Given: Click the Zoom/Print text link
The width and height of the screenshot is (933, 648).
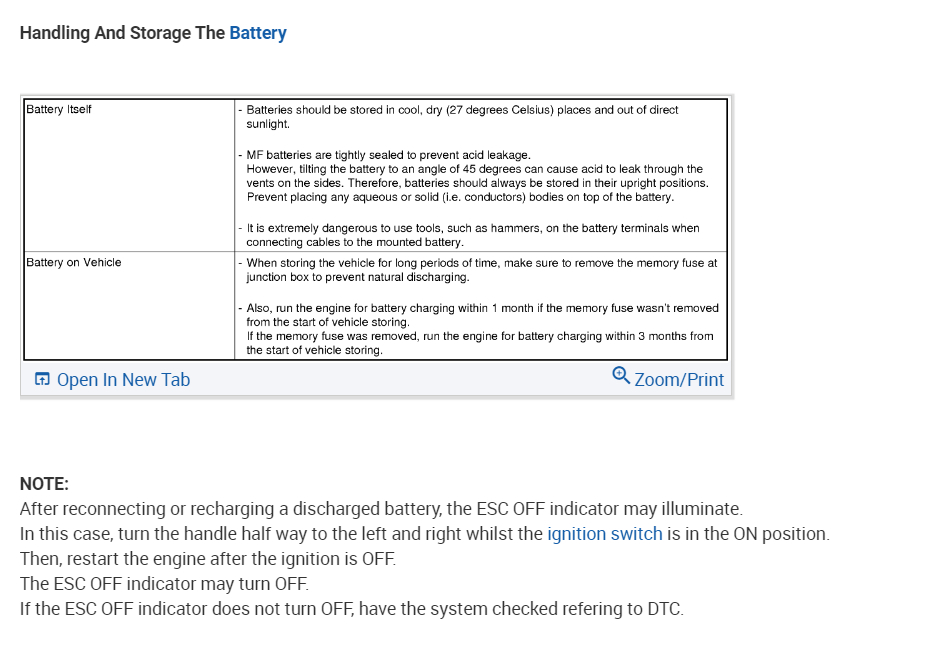Looking at the screenshot, I should (679, 380).
